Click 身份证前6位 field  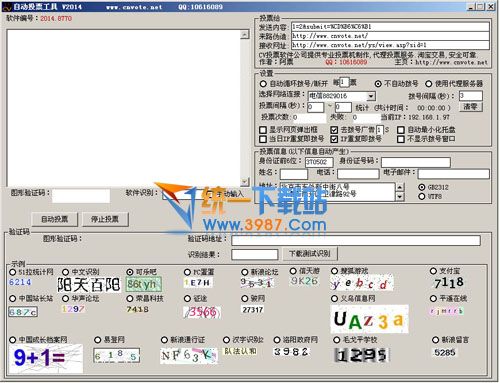point(319,162)
